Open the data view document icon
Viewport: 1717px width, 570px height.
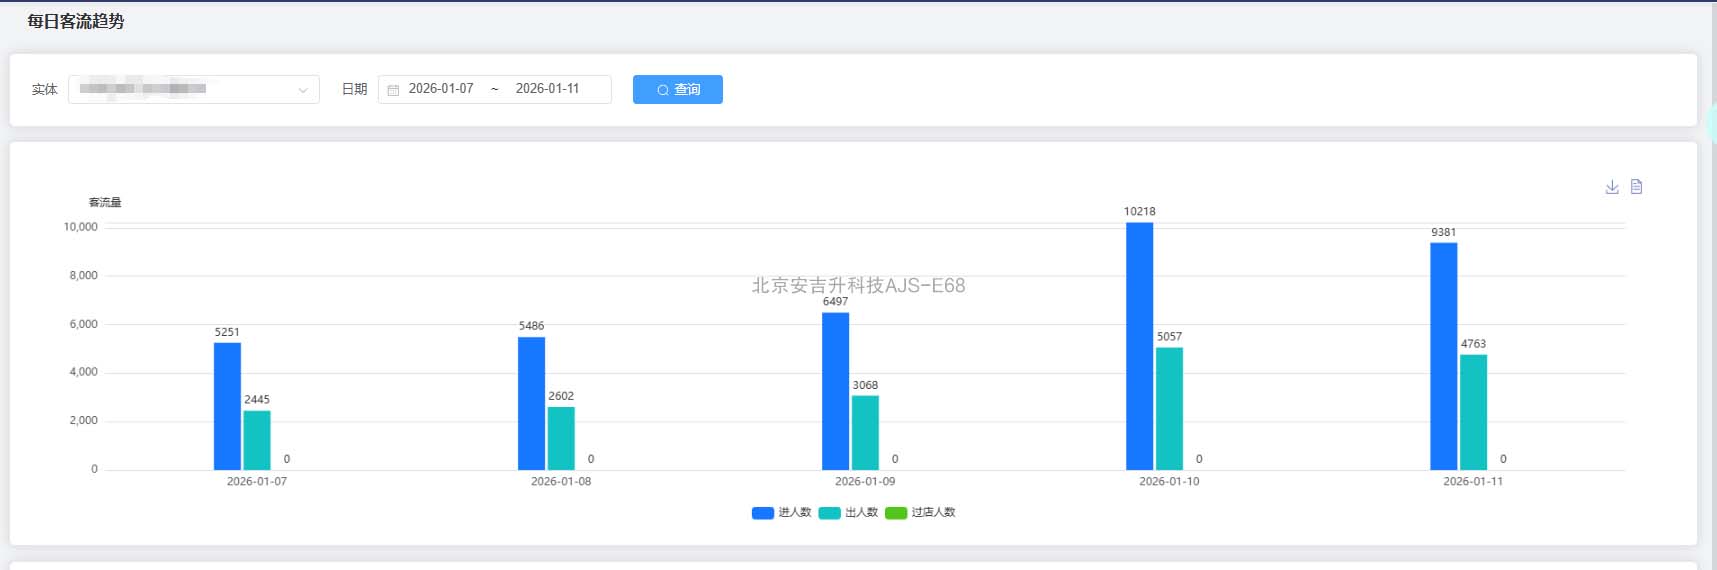[1636, 187]
